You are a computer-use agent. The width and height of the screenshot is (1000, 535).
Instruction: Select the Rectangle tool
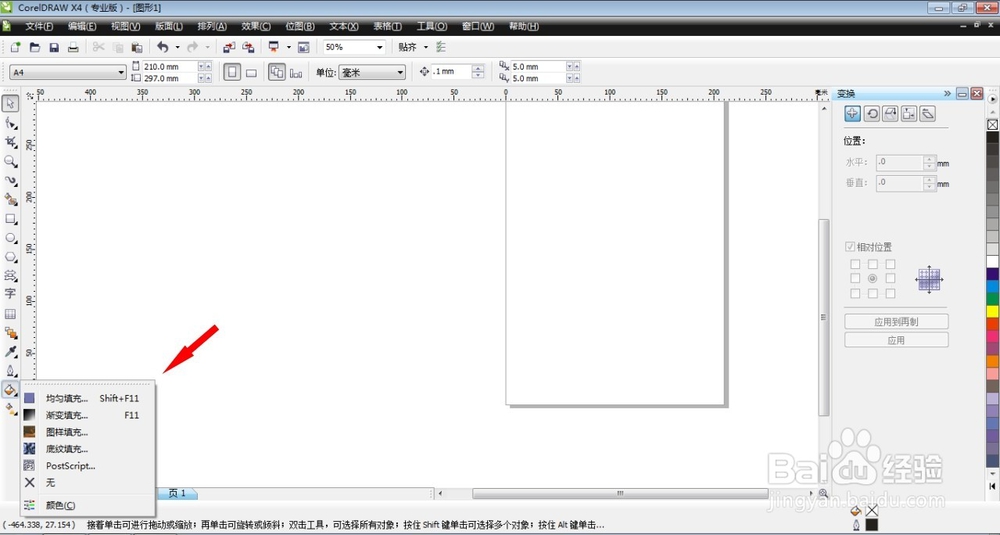pyautogui.click(x=11, y=219)
